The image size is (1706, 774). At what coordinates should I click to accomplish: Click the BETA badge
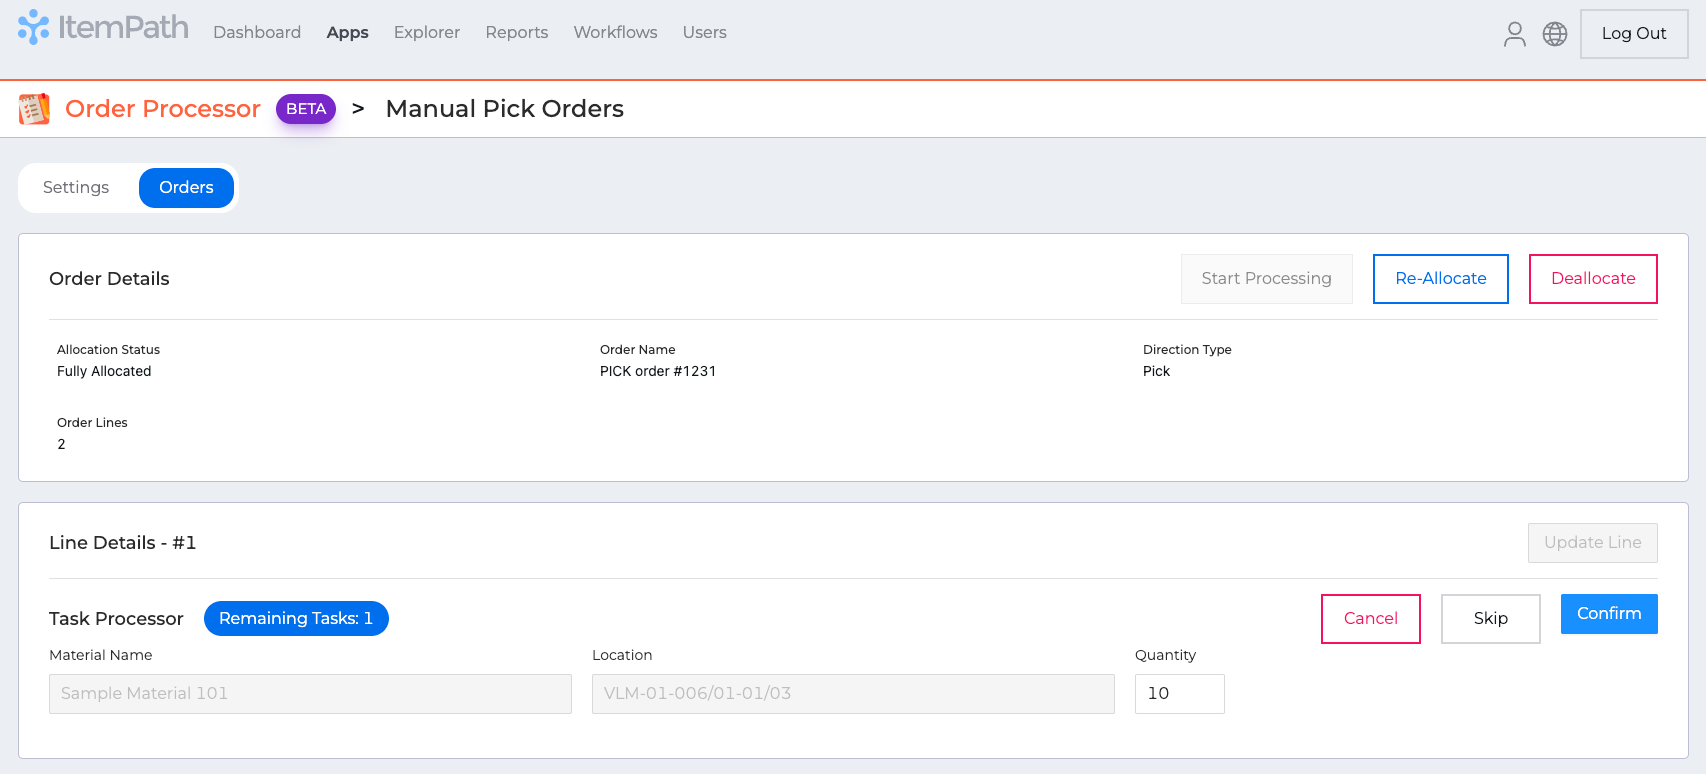coord(306,109)
